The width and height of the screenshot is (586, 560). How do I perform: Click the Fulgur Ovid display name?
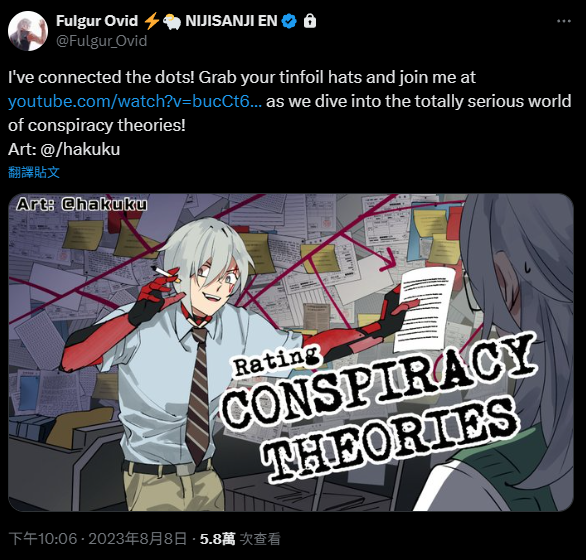(97, 21)
